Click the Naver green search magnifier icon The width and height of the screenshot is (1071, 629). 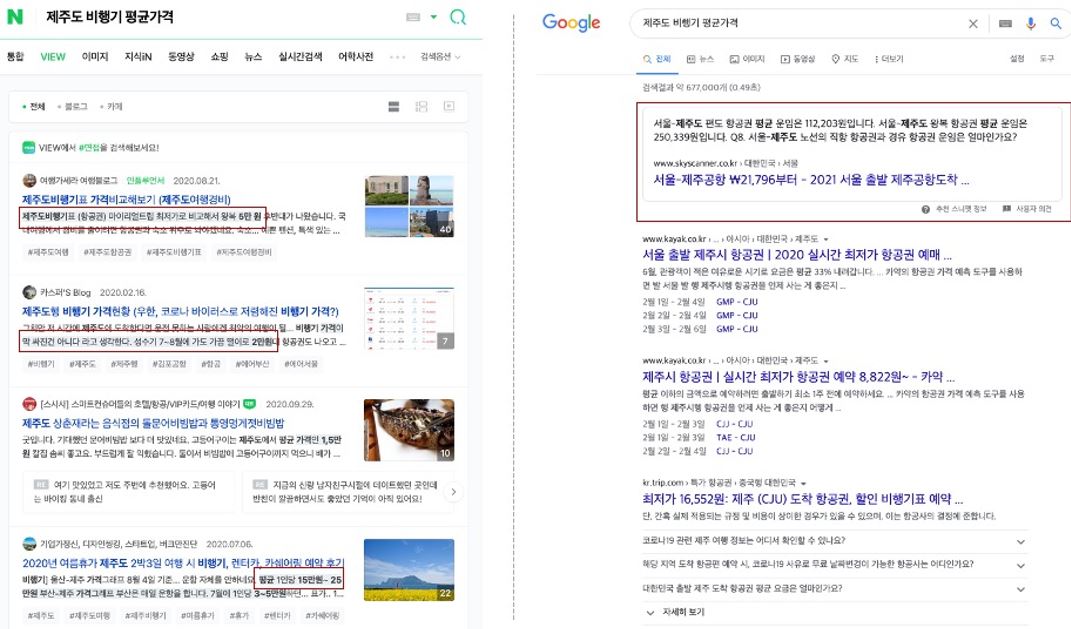pos(458,17)
